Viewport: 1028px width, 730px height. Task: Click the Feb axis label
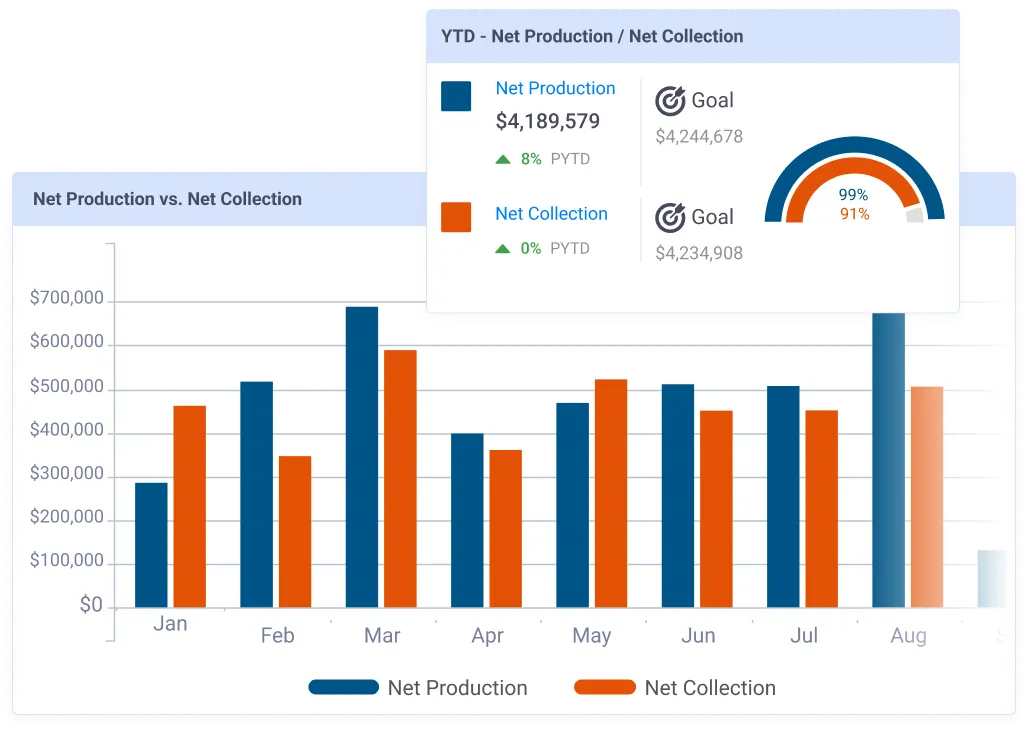277,636
